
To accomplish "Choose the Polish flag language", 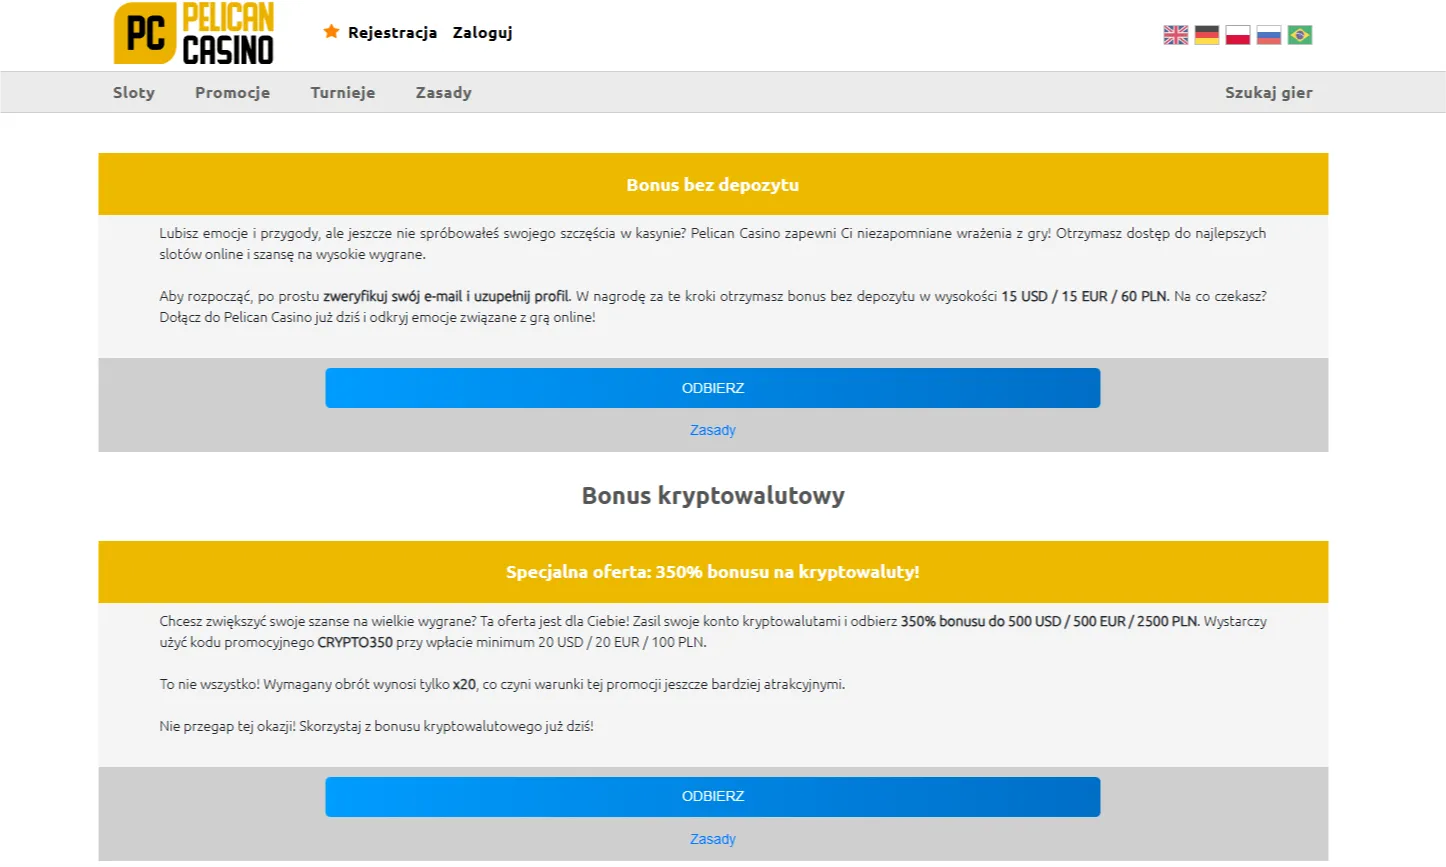I will [x=1238, y=35].
